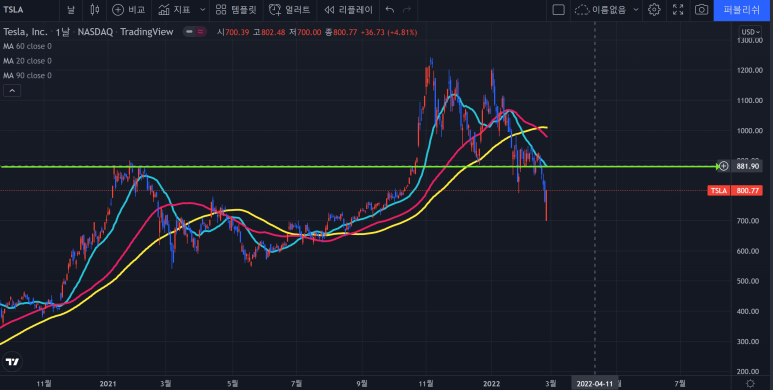
Task: Expand the 이름없음 layout dropdown arrow
Action: 635,10
